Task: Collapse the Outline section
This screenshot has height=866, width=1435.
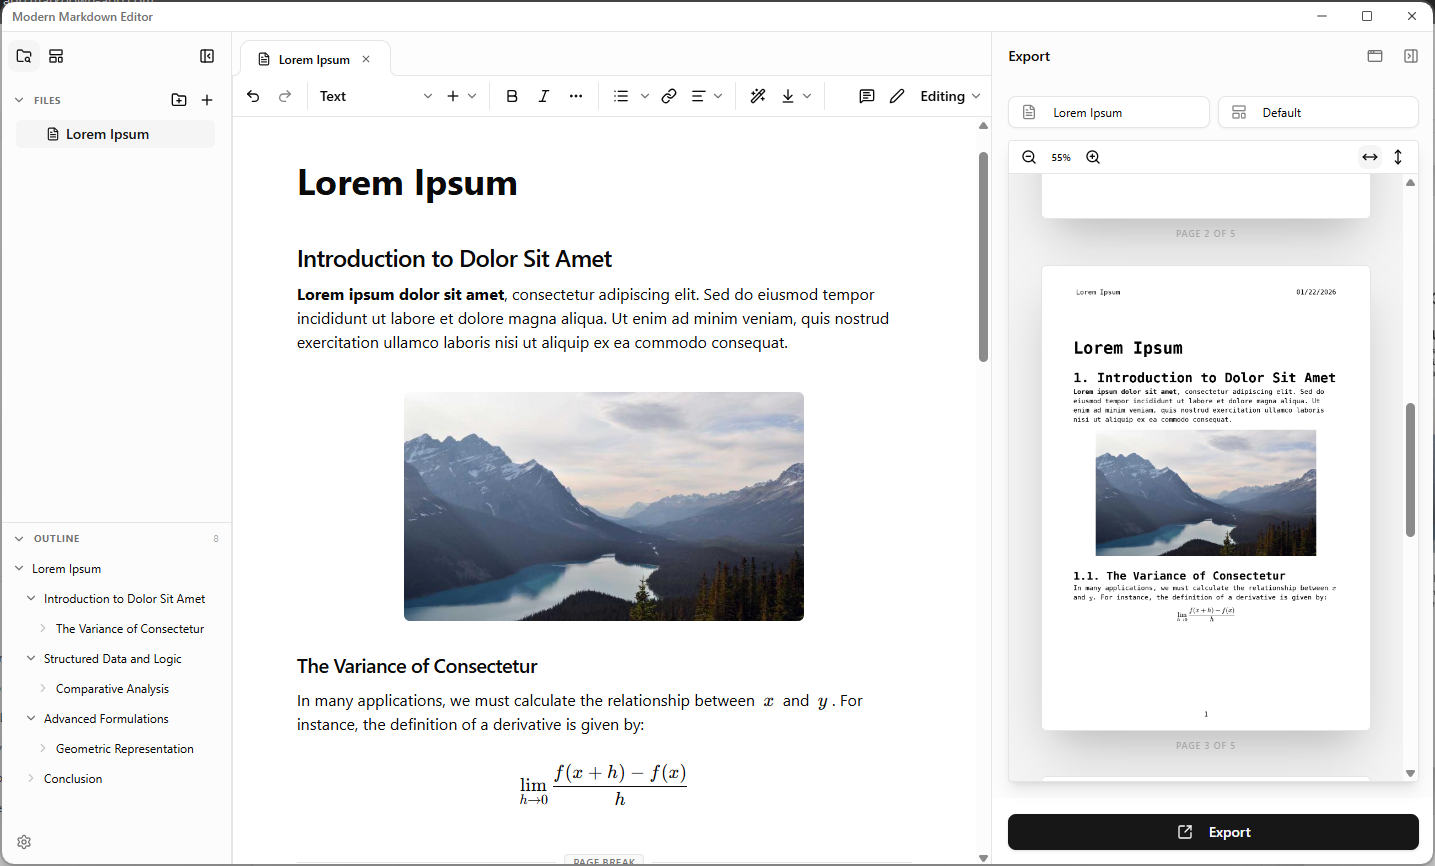Action: click(19, 538)
